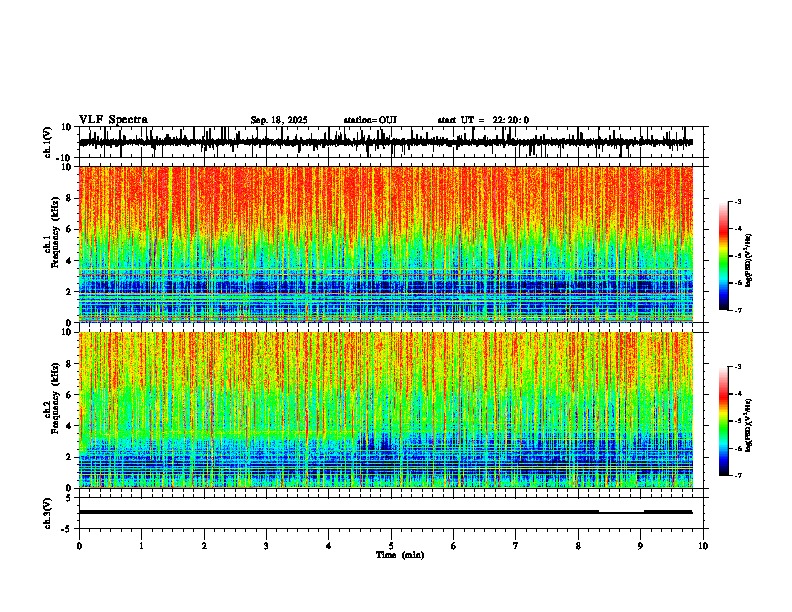Click the ch.3 voltage trace line
The image size is (792, 612).
point(385,512)
